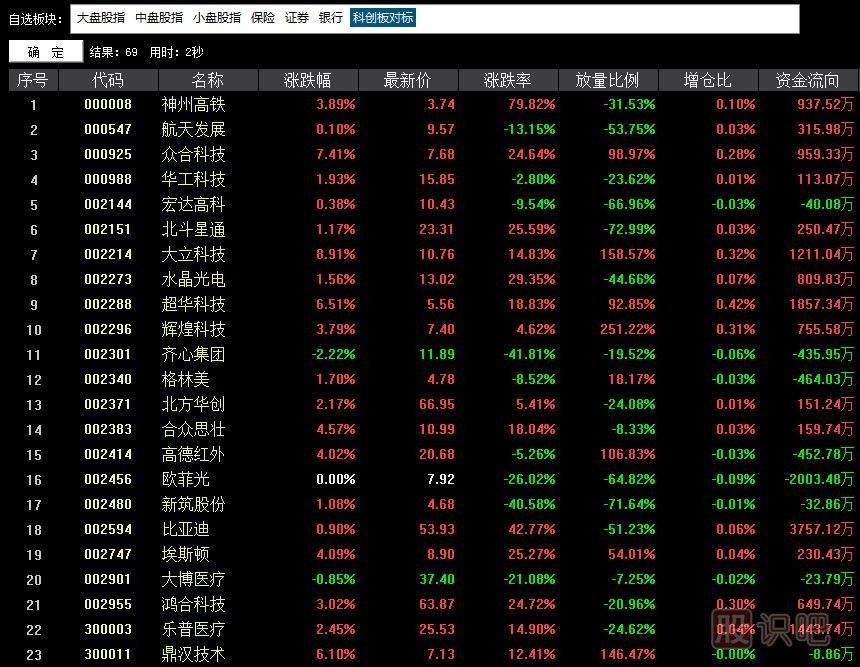Viewport: 860px width, 667px height.
Task: Switch to the 银行 sector
Action: pyautogui.click(x=331, y=18)
